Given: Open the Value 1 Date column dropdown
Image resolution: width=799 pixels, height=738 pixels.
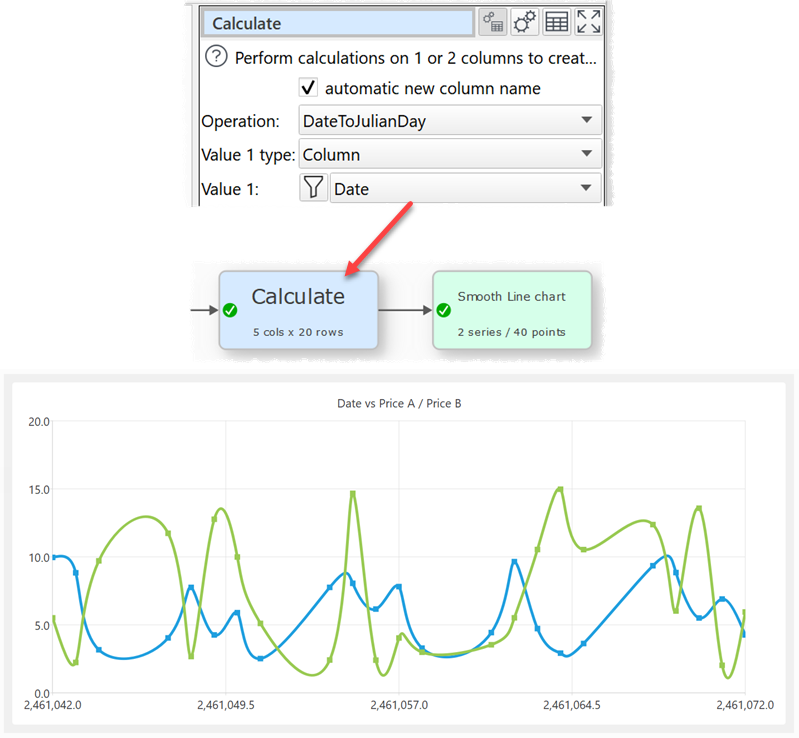Looking at the screenshot, I should 466,188.
